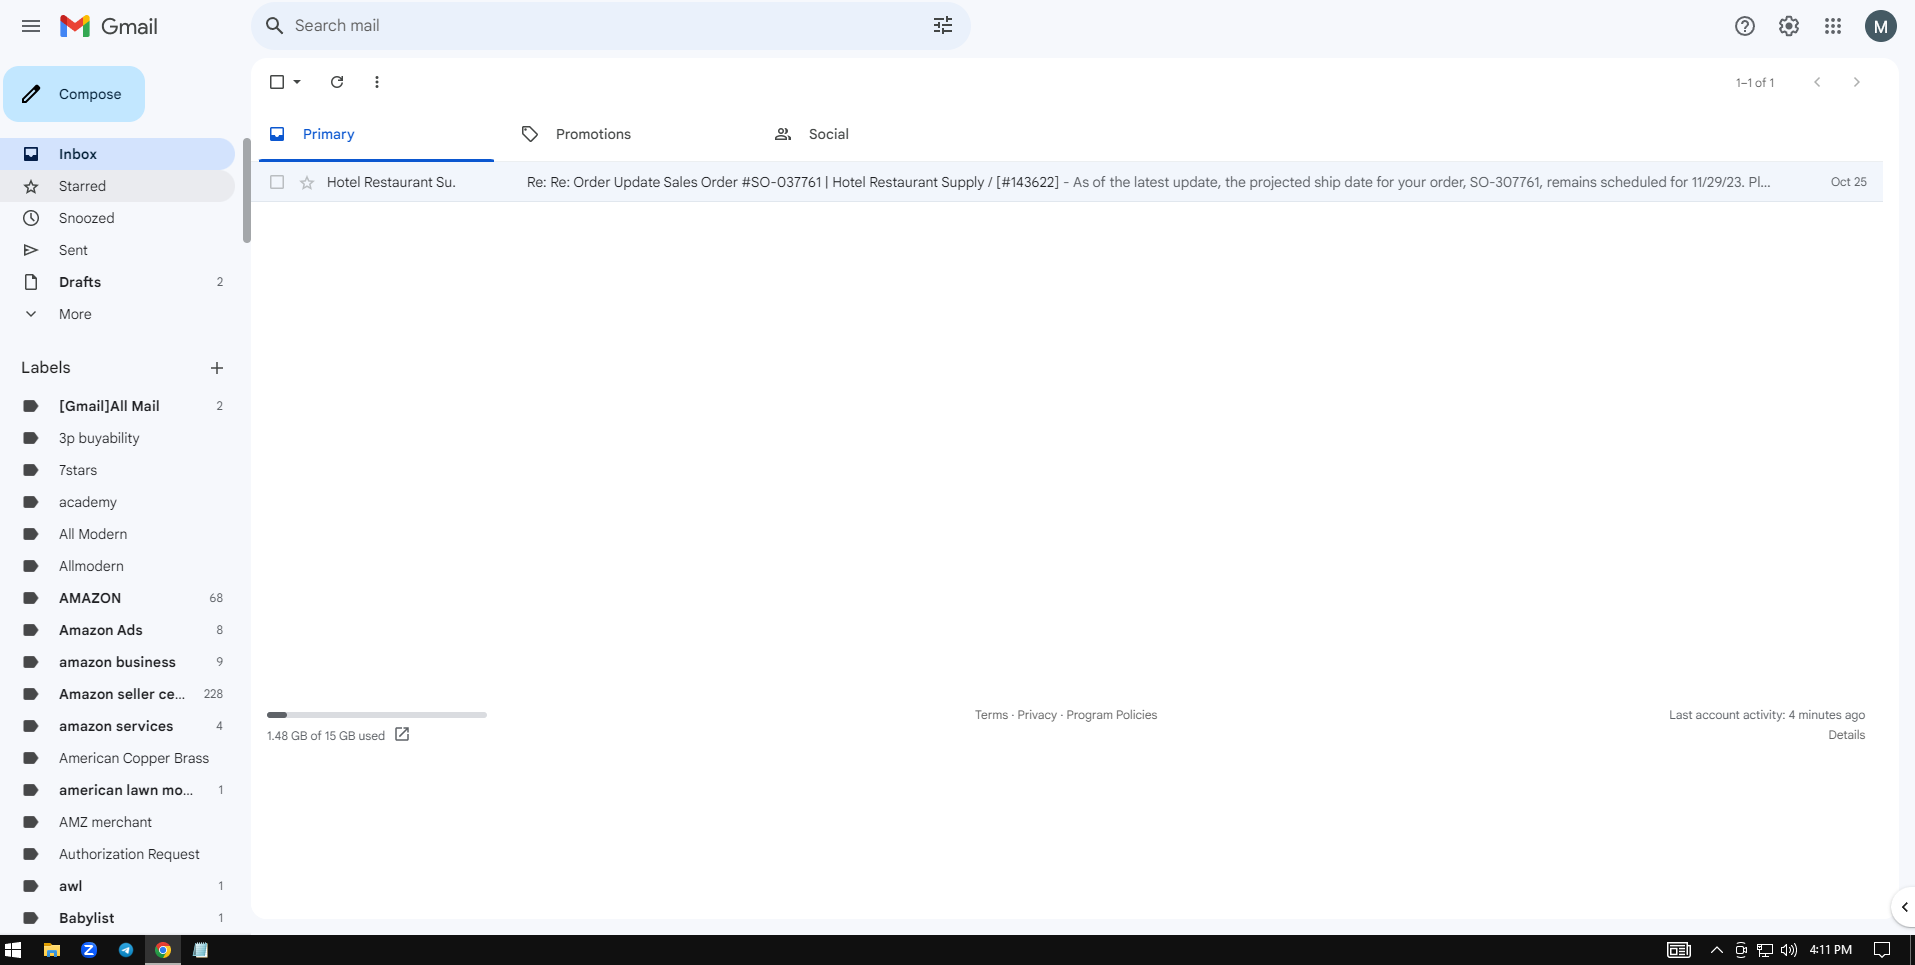The height and width of the screenshot is (965, 1915).
Task: Open File Explorer in the taskbar
Action: pyautogui.click(x=52, y=950)
